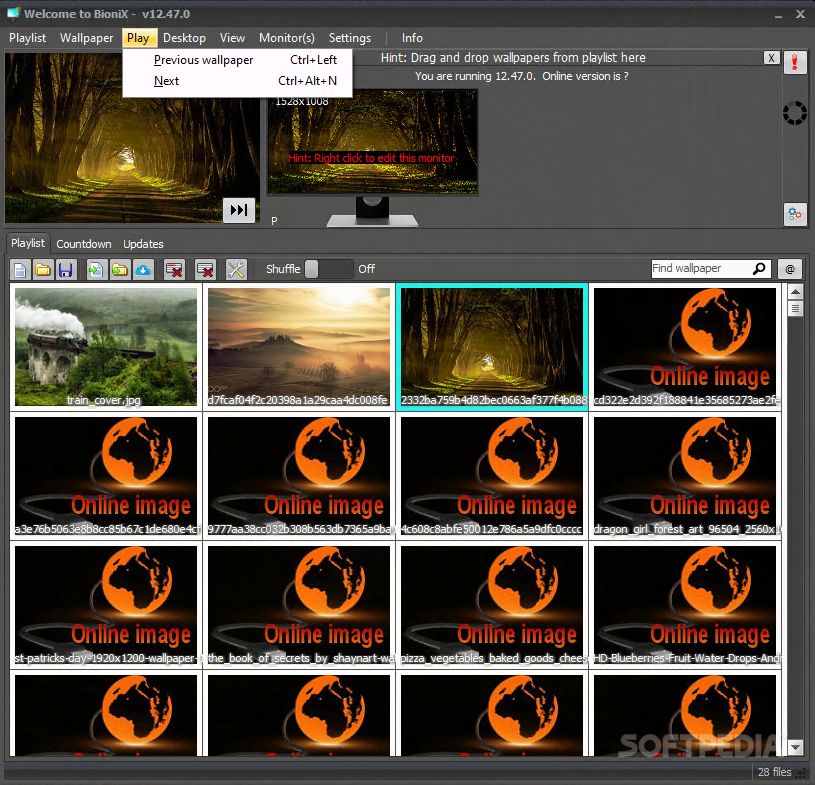Open the wrench and screwdriver tools icon
Viewport: 815px width, 785px height.
pyautogui.click(x=236, y=269)
